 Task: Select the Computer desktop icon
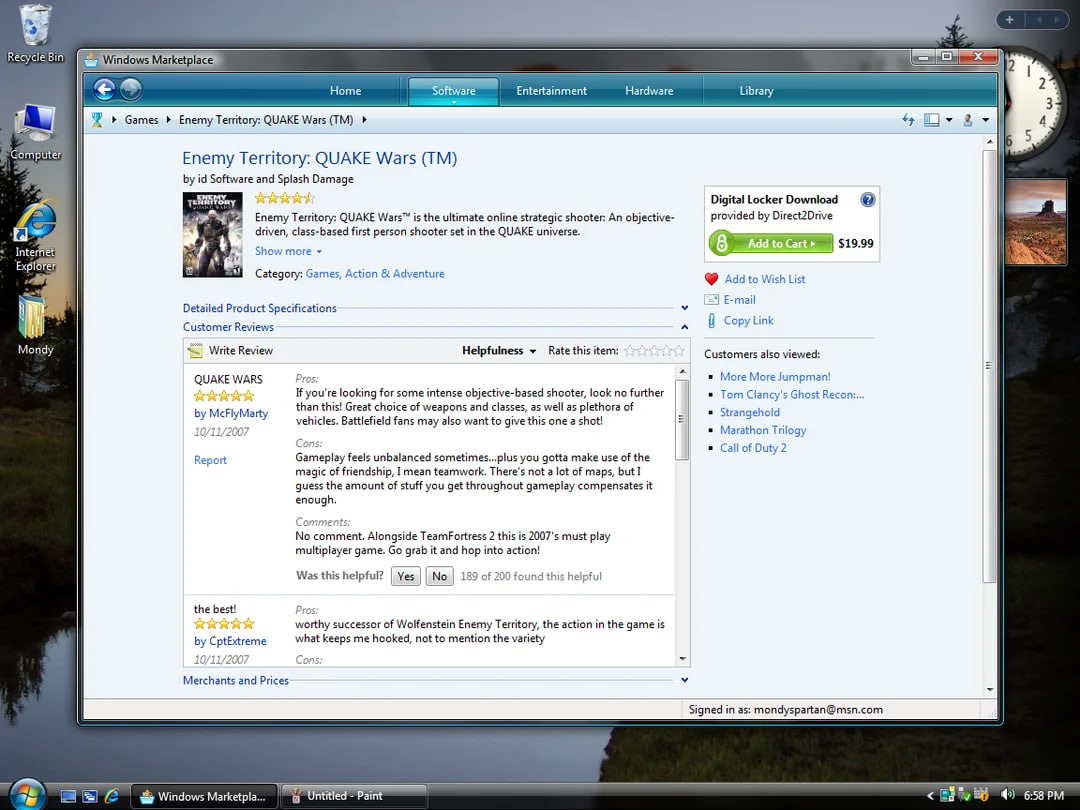pos(35,132)
